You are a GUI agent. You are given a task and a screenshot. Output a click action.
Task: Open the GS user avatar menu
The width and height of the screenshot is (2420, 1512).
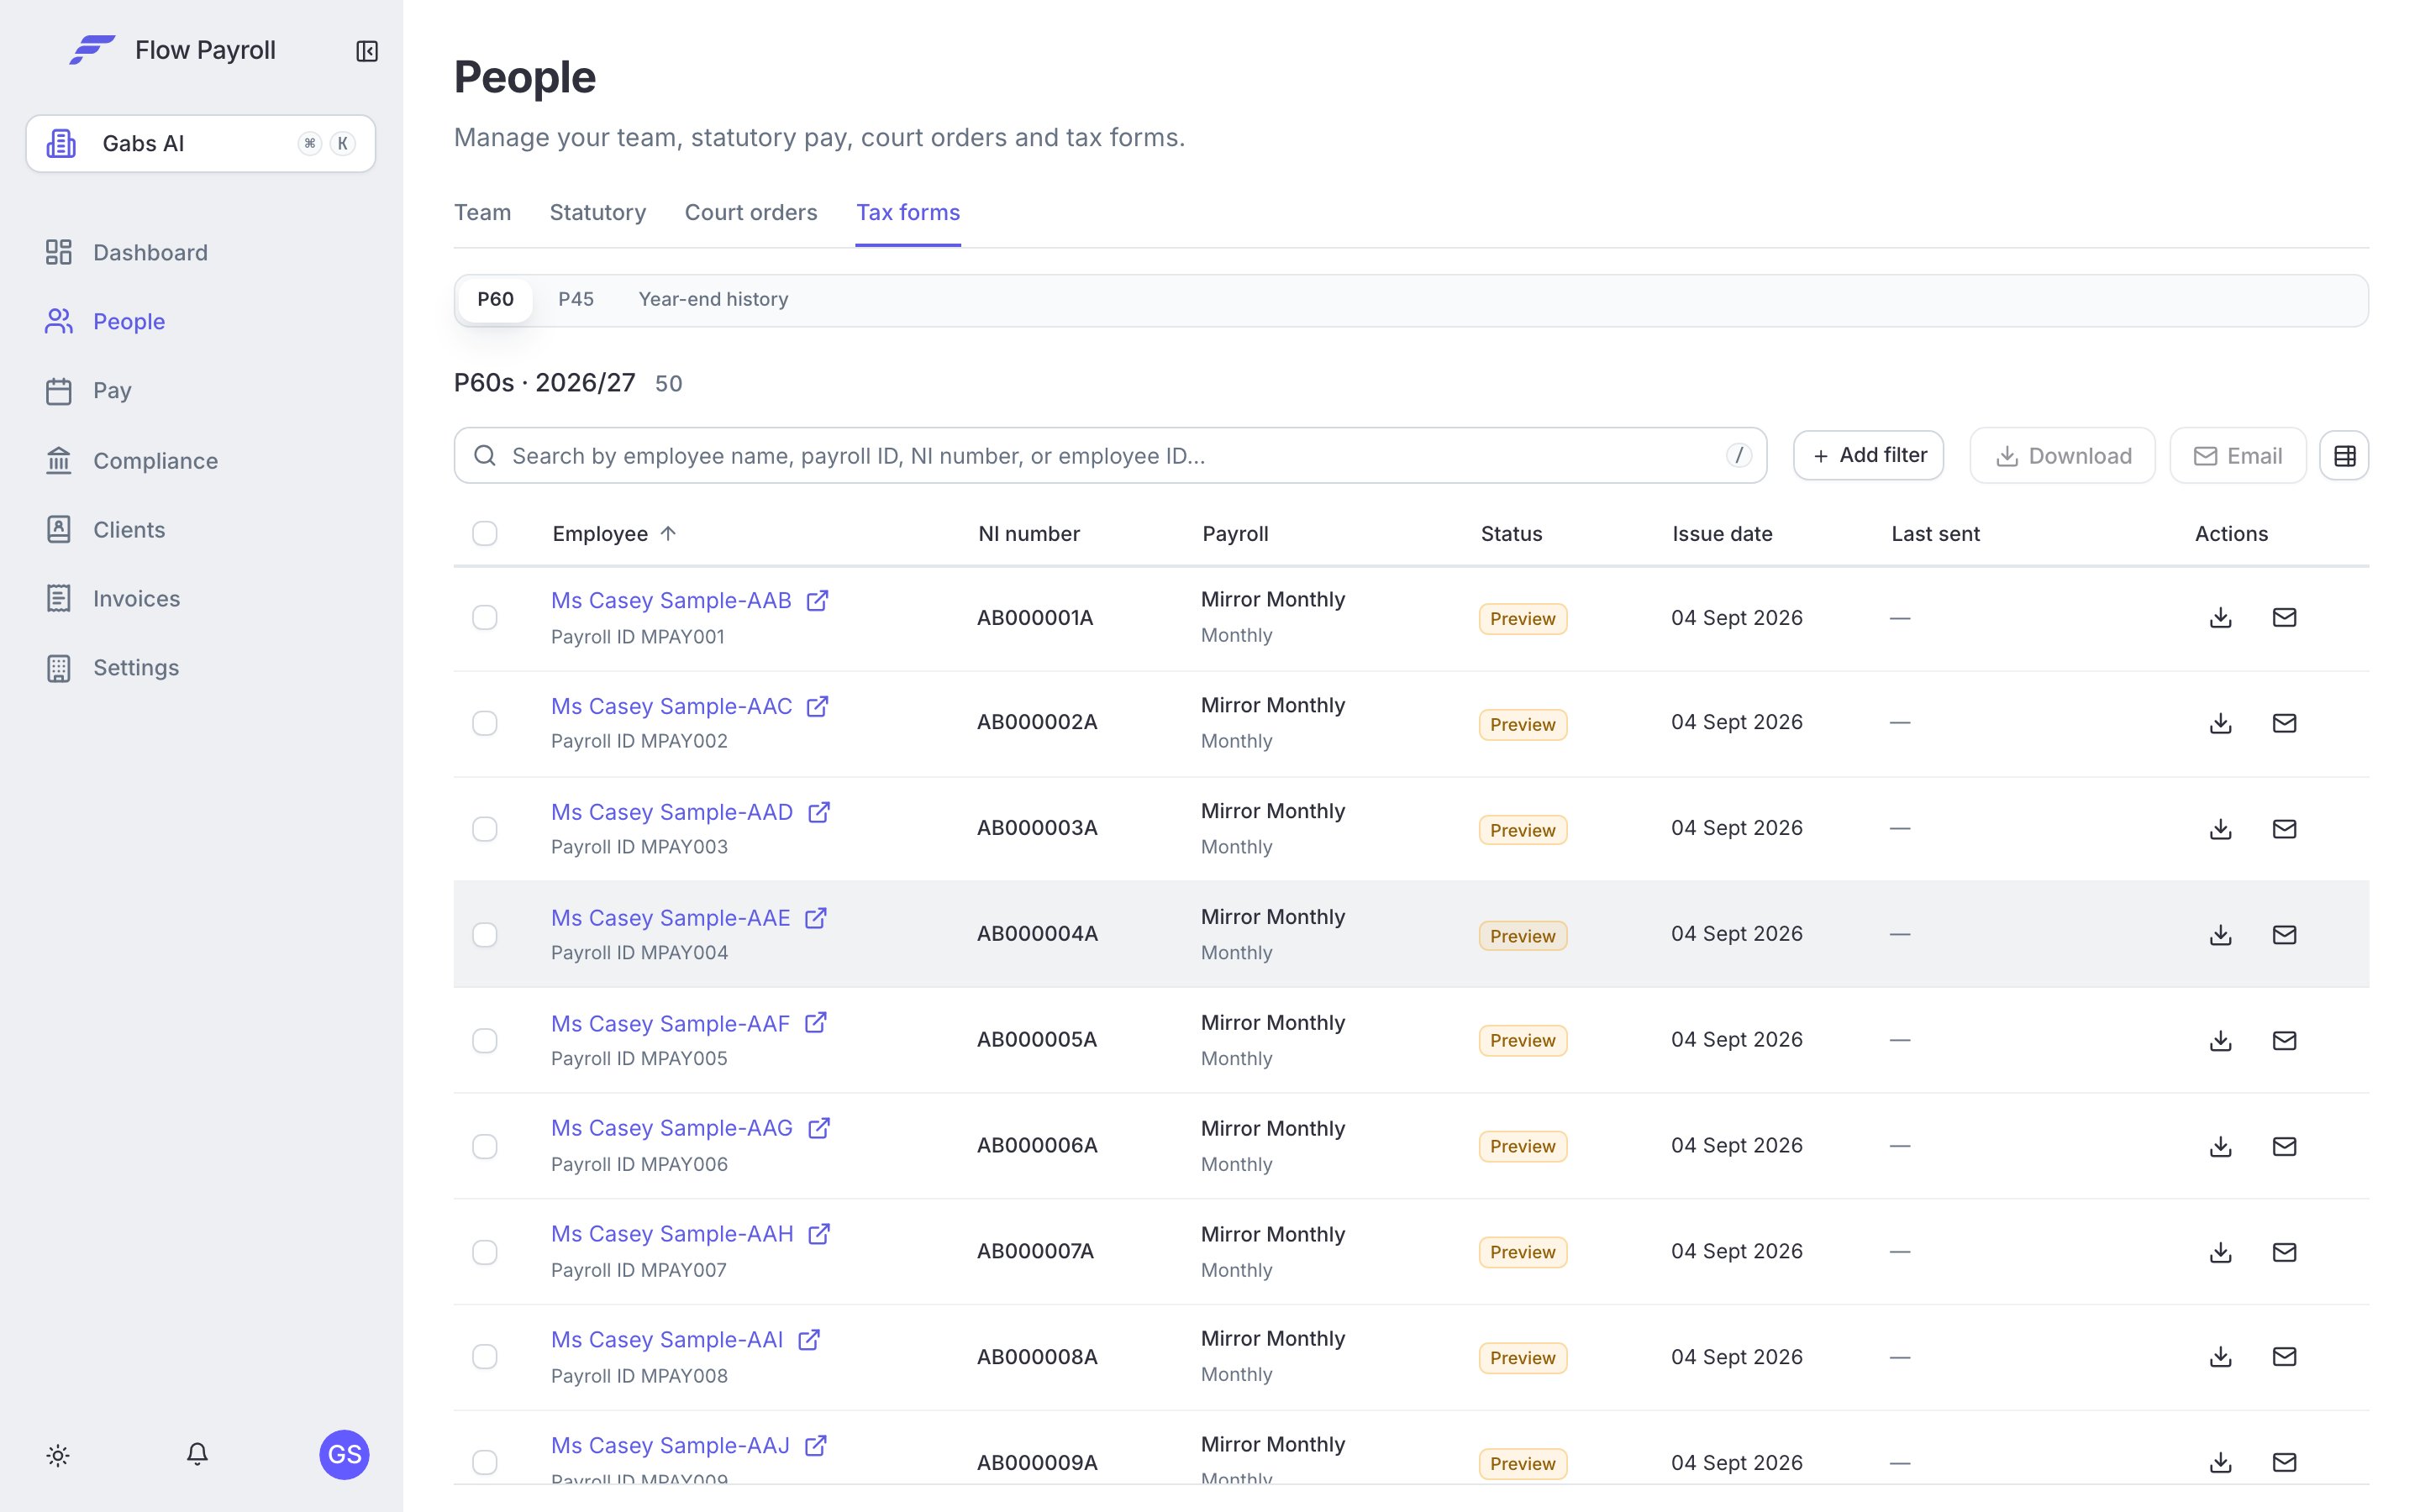344,1454
